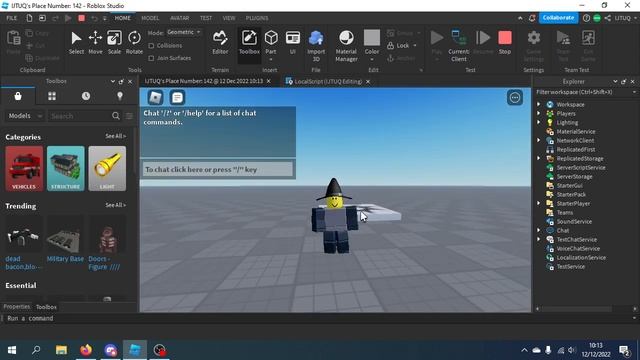Viewport: 640px width, 360px height.
Task: Select the Vehicles category thumbnail
Action: pos(24,168)
